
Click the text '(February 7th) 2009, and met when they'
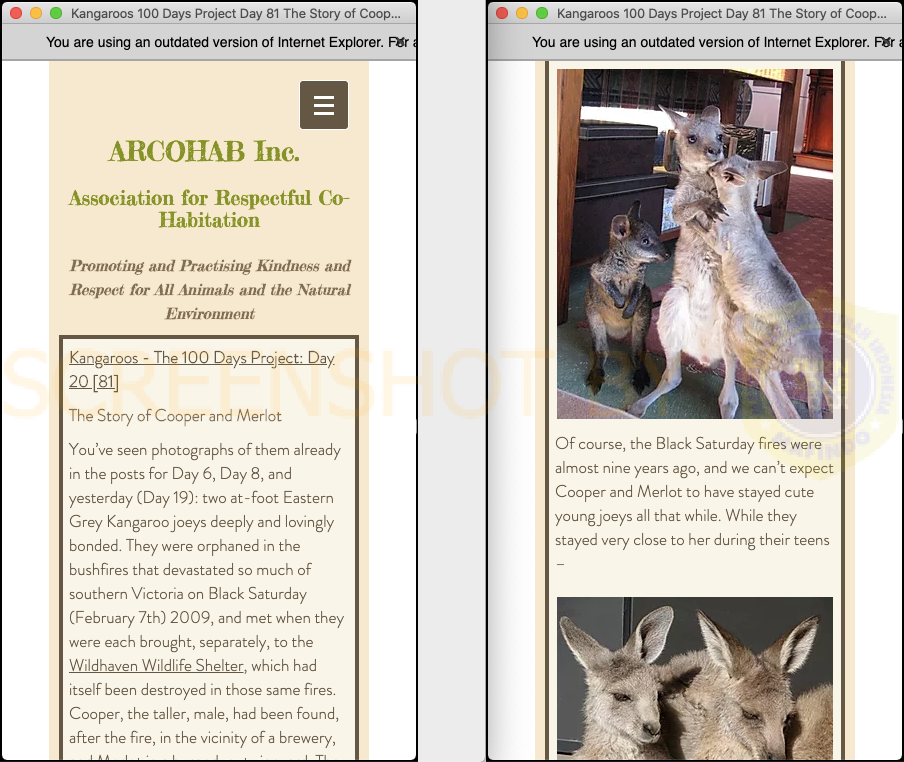(206, 618)
